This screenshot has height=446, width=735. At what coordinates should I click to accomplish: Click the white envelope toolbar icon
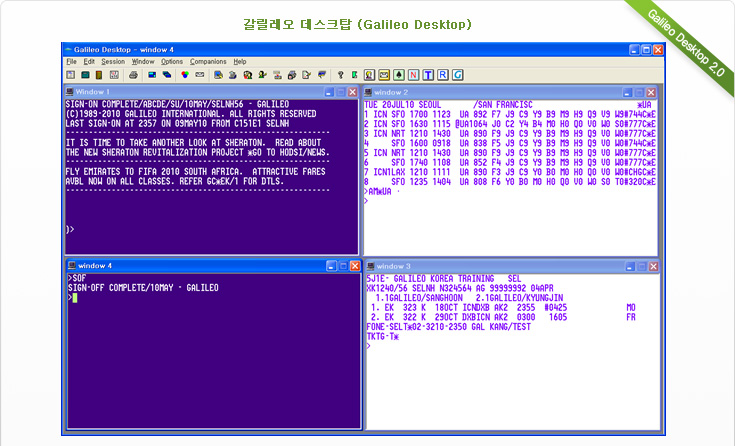[x=200, y=75]
